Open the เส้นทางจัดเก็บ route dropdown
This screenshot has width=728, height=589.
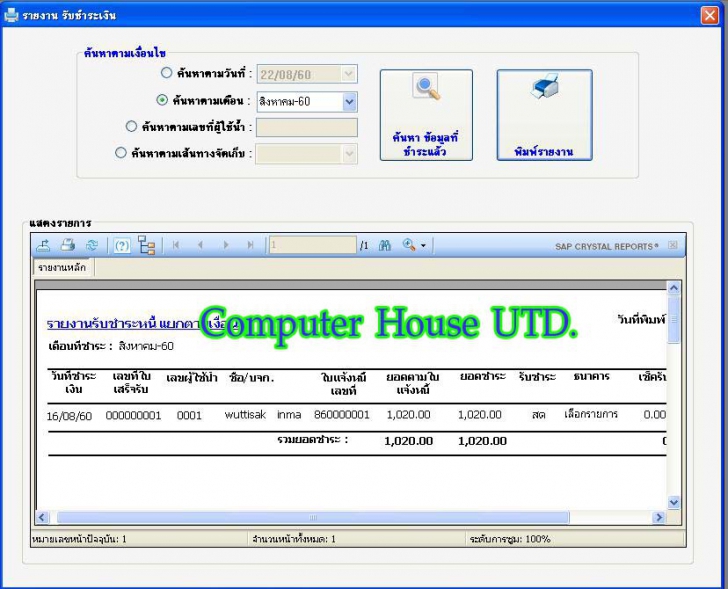pyautogui.click(x=349, y=154)
